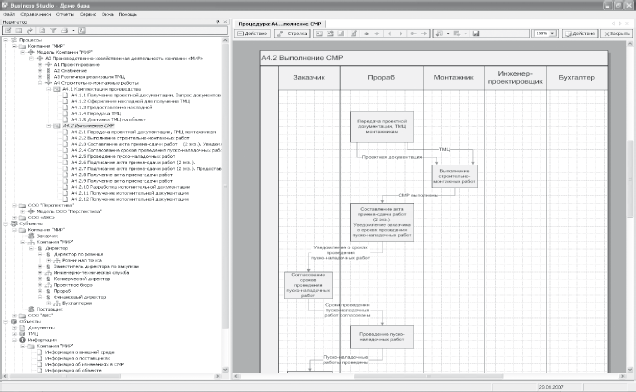The width and height of the screenshot is (636, 392).
Task: Collapse the A4.1 Комплектация производства node
Action: (49, 89)
